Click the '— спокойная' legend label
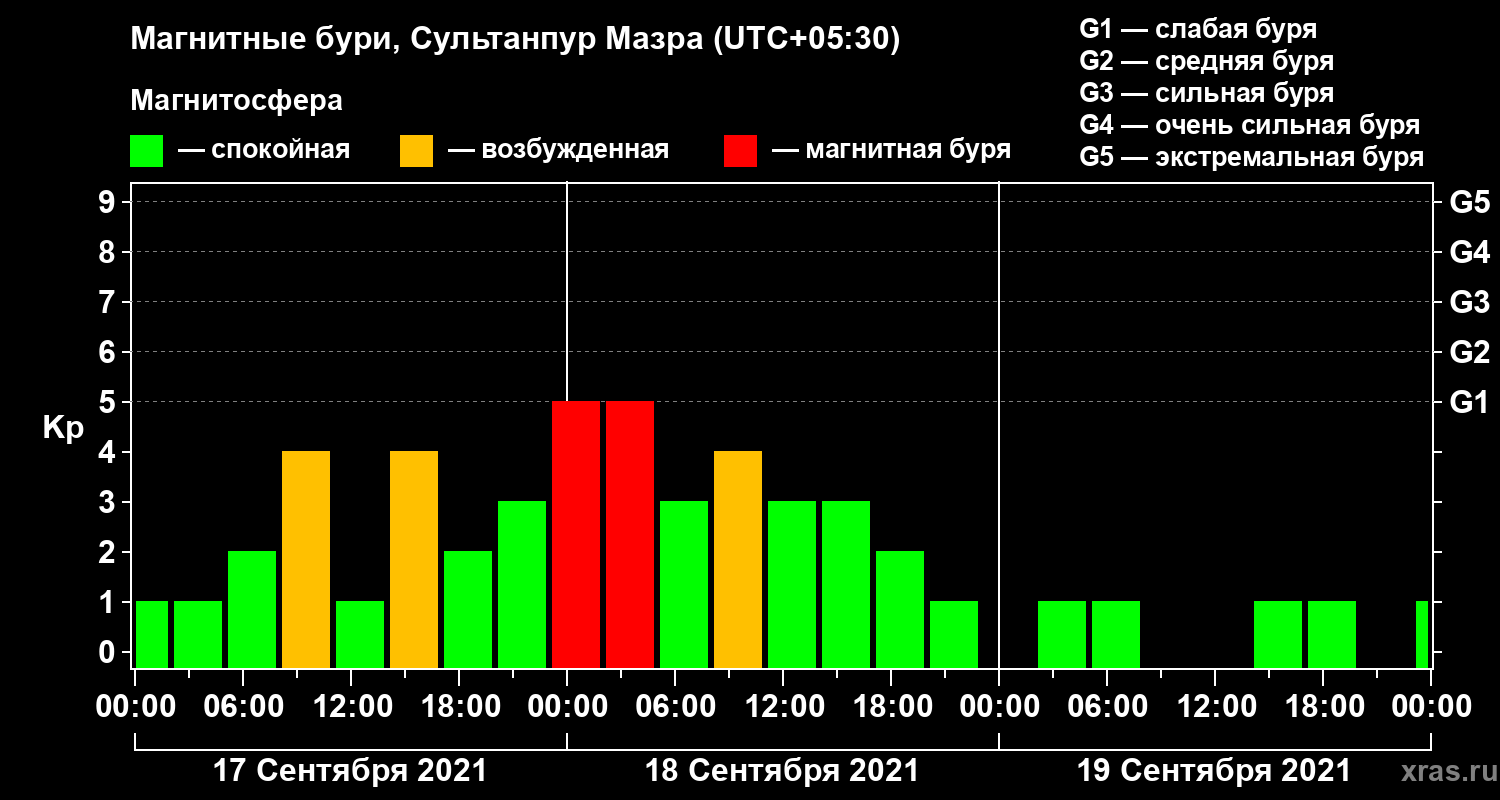 (x=264, y=151)
